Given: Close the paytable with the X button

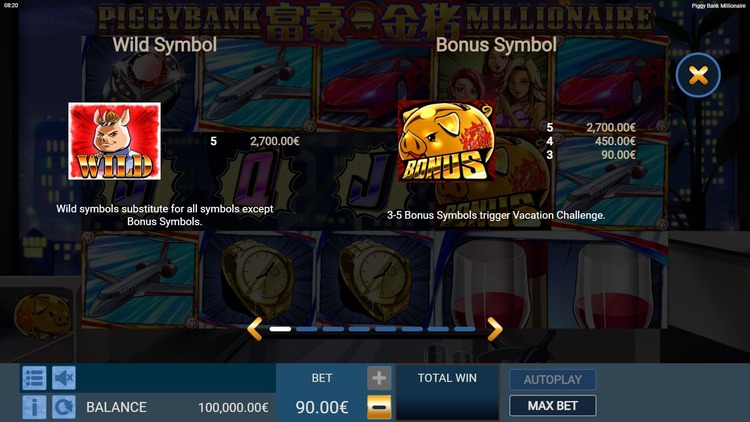Looking at the screenshot, I should coord(698,75).
